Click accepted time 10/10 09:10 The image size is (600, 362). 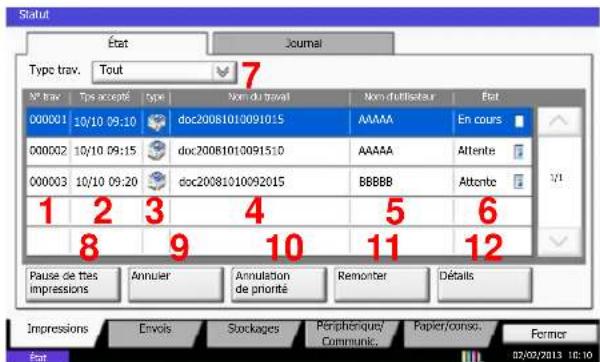pyautogui.click(x=105, y=122)
